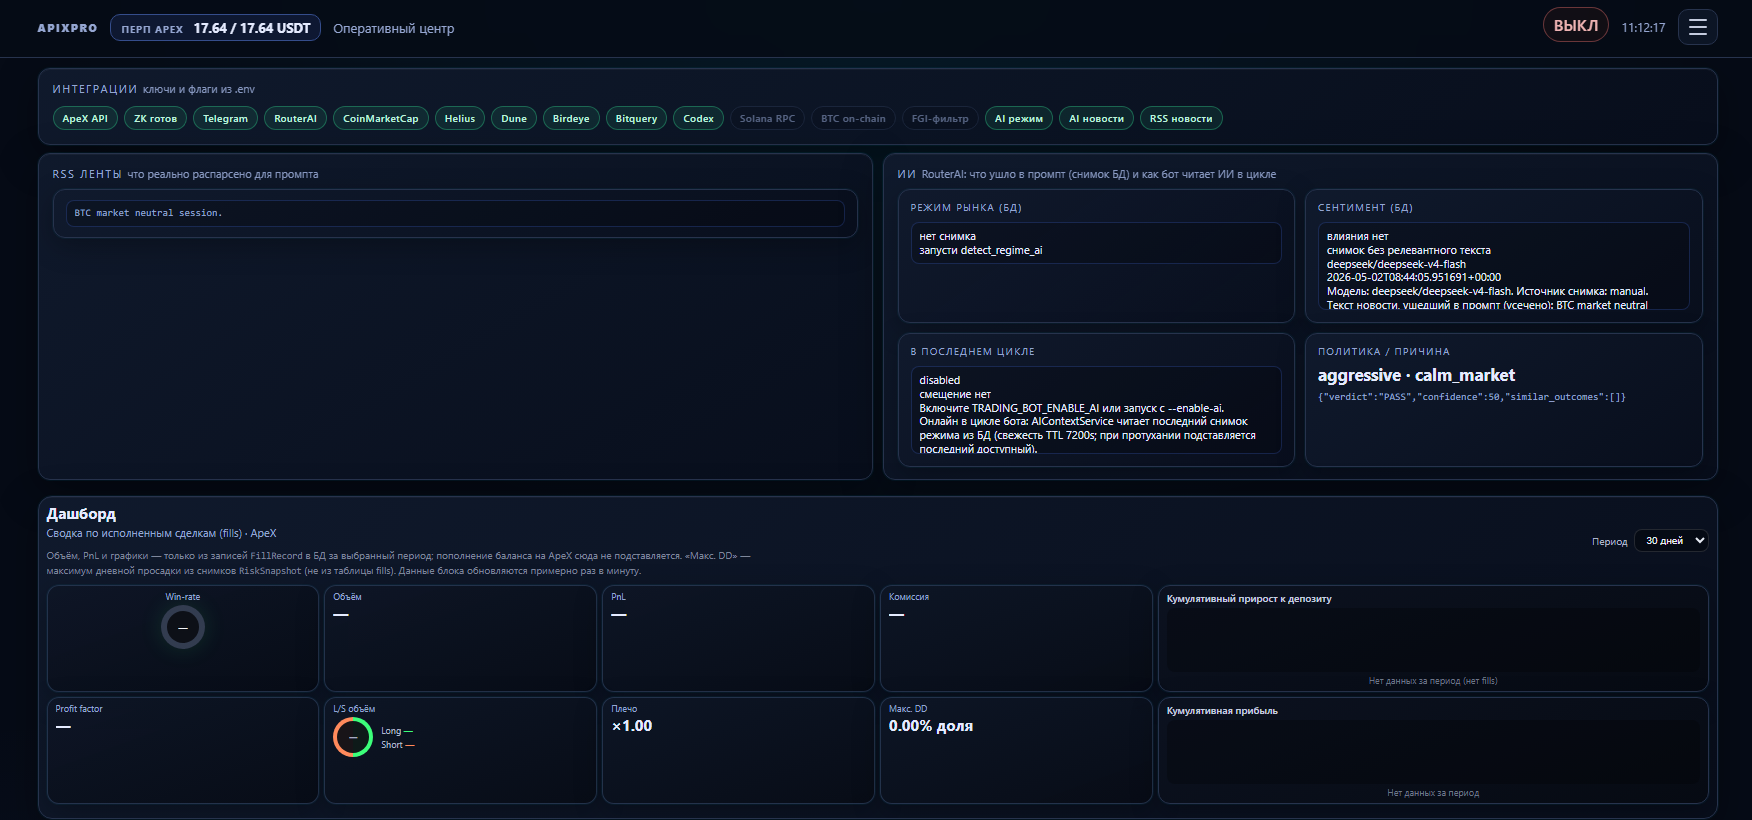1752x820 pixels.
Task: Click the RouterAI integration chip
Action: pos(295,118)
